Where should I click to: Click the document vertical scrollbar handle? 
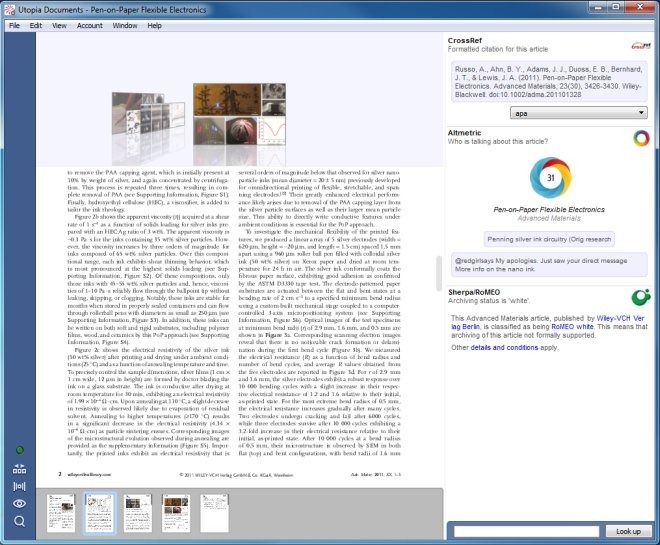[438, 273]
